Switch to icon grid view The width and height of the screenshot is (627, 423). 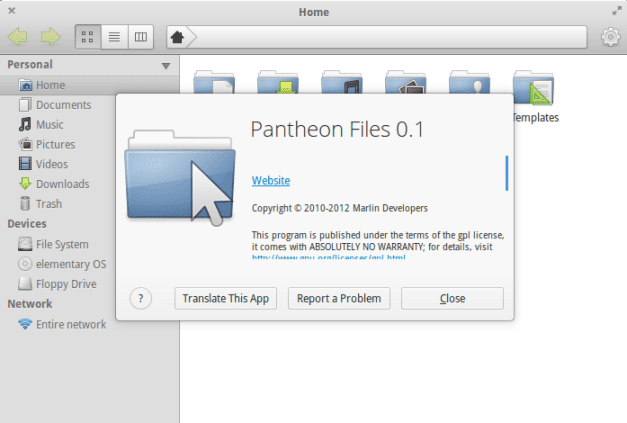88,37
